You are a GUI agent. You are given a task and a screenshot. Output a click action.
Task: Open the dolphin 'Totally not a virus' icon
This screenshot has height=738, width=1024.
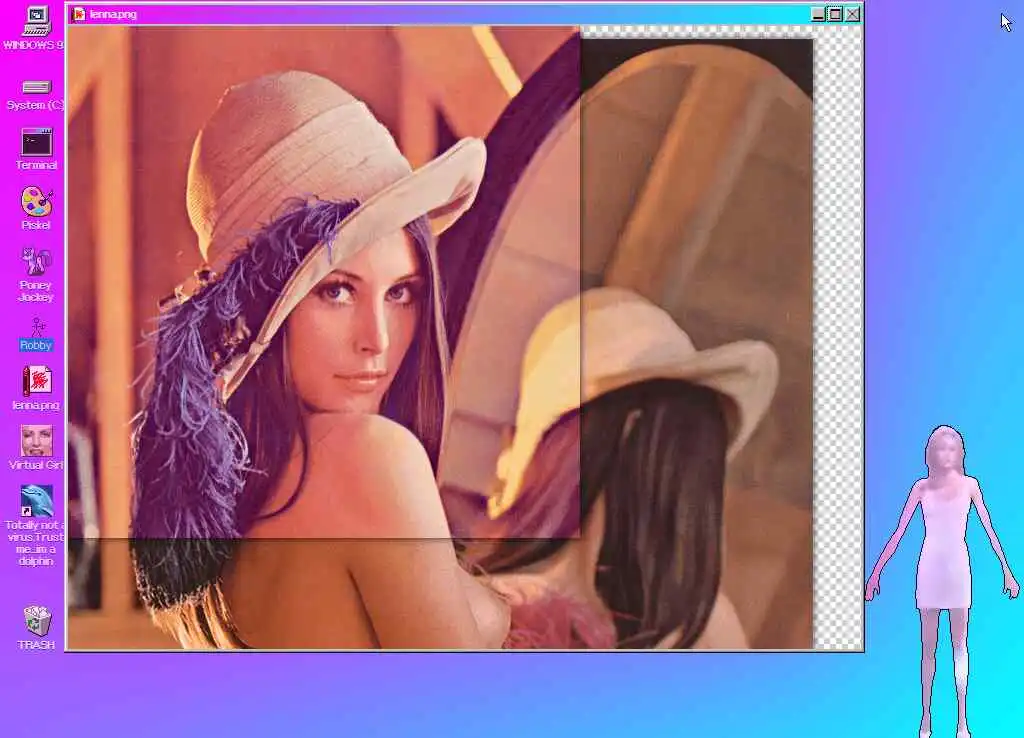pos(37,501)
